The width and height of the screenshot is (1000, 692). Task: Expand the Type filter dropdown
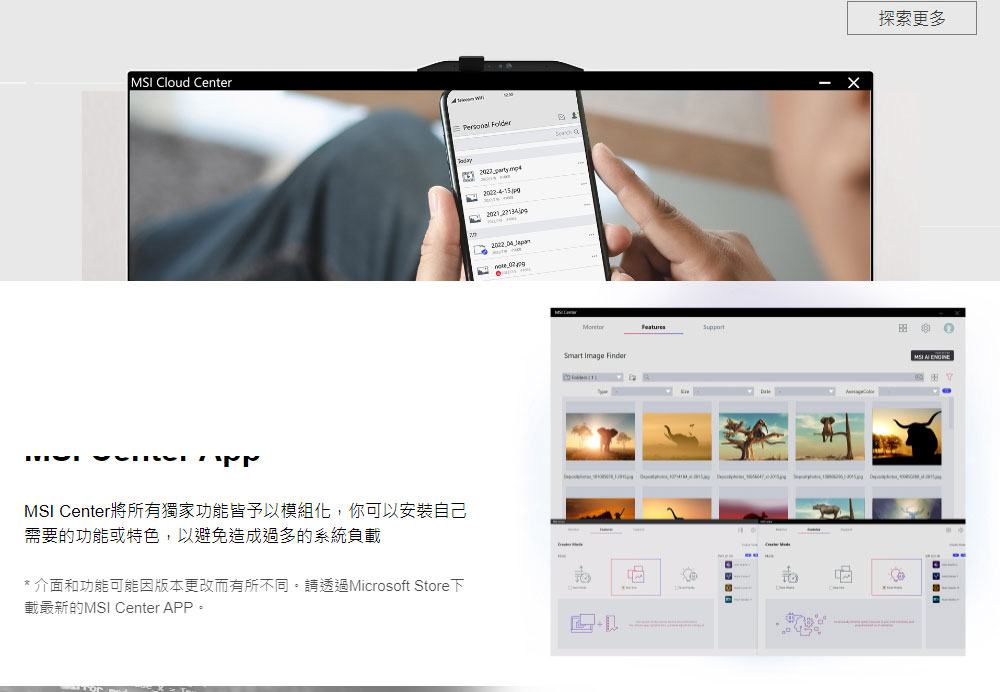pyautogui.click(x=642, y=391)
